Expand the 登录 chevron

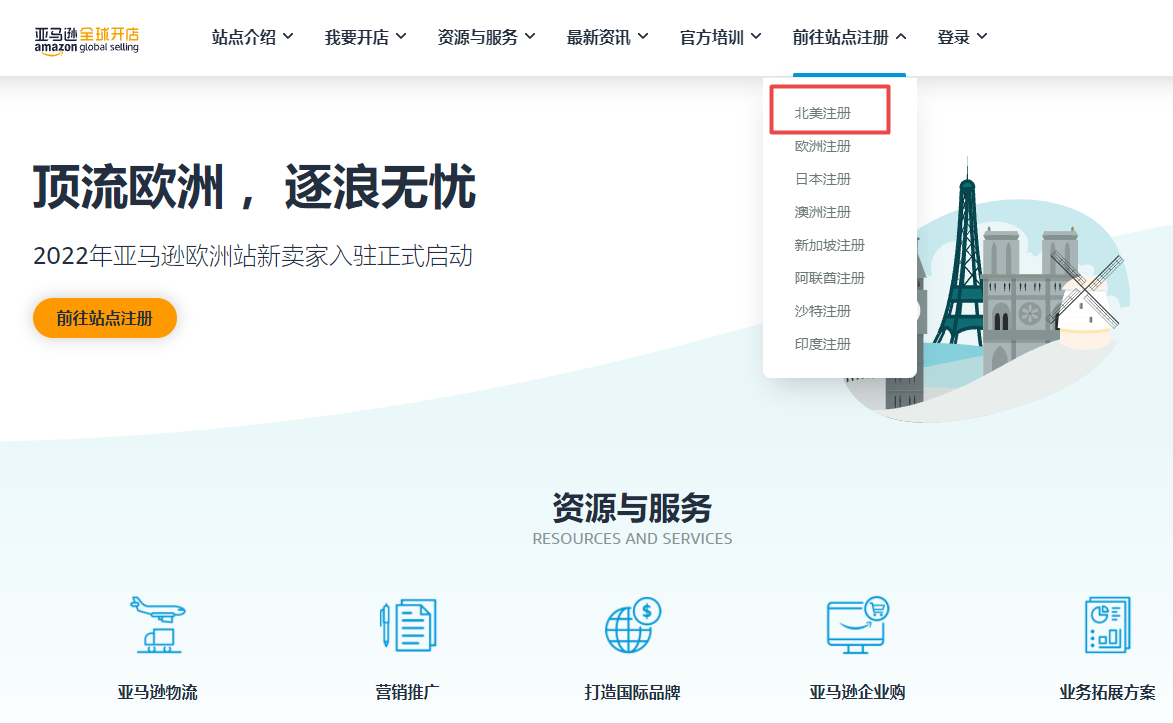tap(982, 36)
